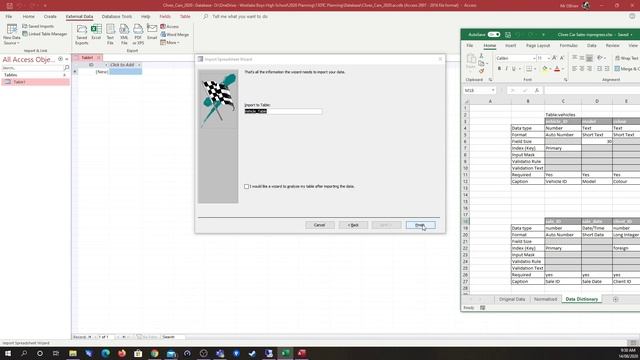640x360 pixels.
Task: Start Word Merge export
Action: [x=175, y=35]
